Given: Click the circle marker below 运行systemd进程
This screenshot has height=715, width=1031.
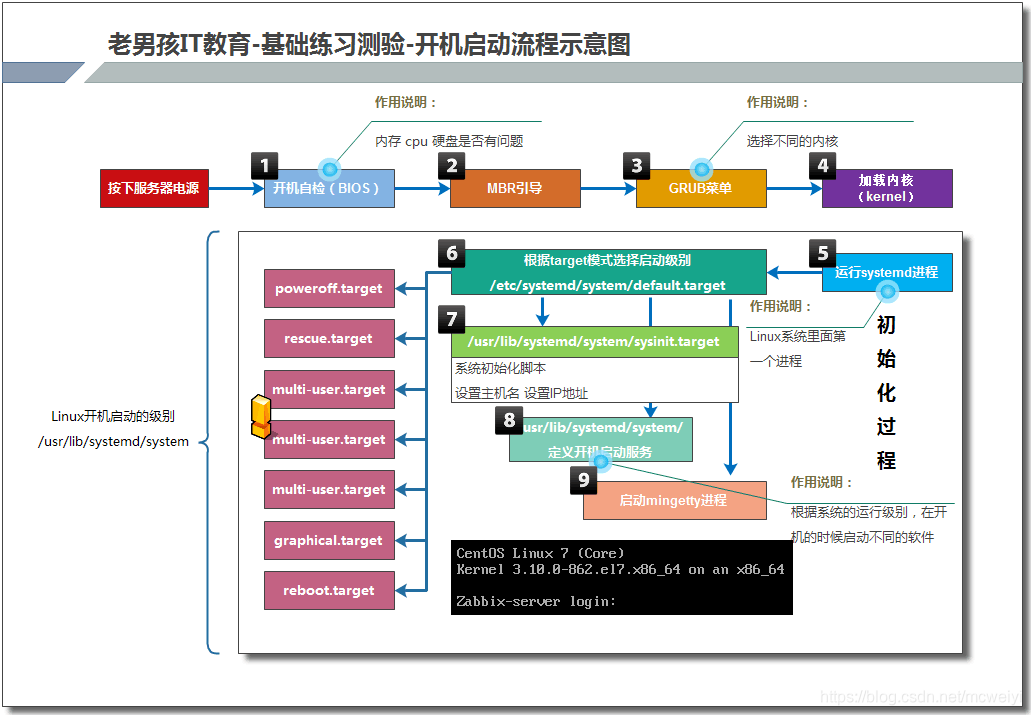Looking at the screenshot, I should click(886, 293).
